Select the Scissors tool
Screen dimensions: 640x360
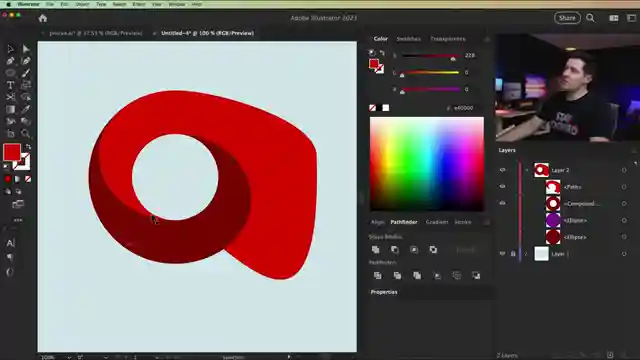(x=10, y=97)
